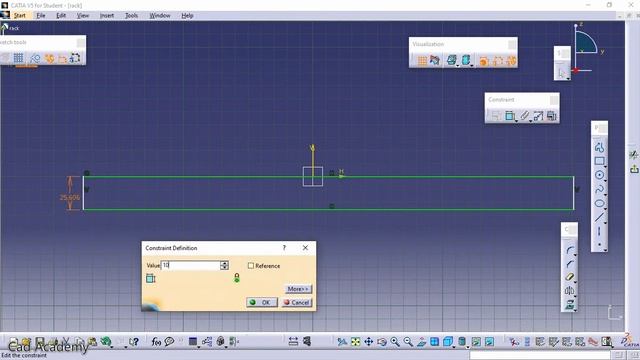Select the Trim tool in the Operation toolbar

tap(569, 277)
